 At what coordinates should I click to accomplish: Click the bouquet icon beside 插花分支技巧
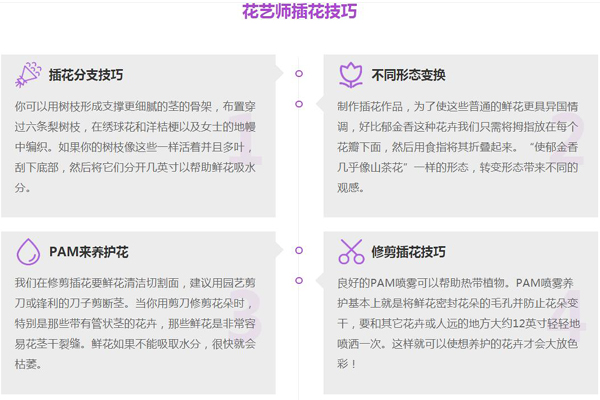(x=29, y=75)
